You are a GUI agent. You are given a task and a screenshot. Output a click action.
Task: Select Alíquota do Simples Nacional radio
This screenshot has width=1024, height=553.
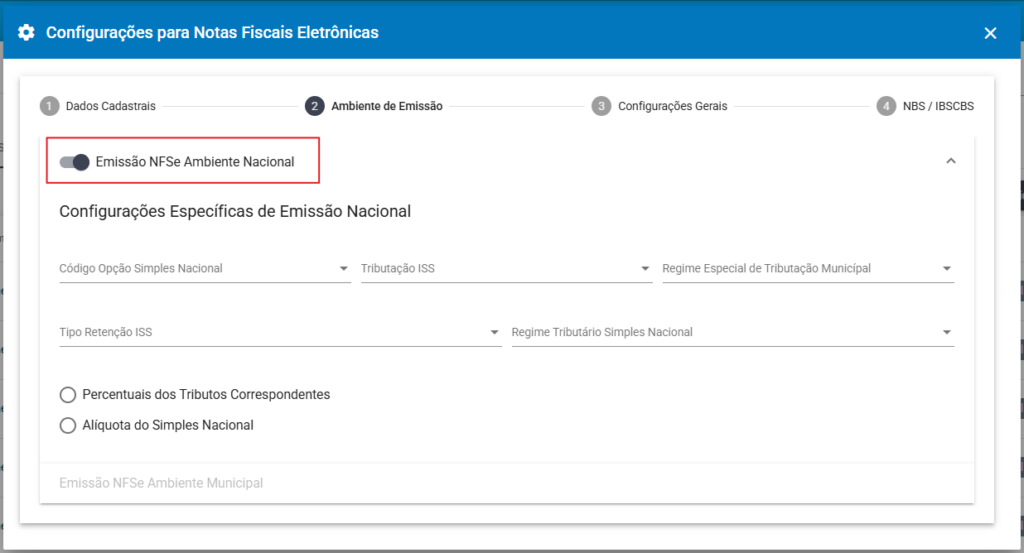point(68,425)
